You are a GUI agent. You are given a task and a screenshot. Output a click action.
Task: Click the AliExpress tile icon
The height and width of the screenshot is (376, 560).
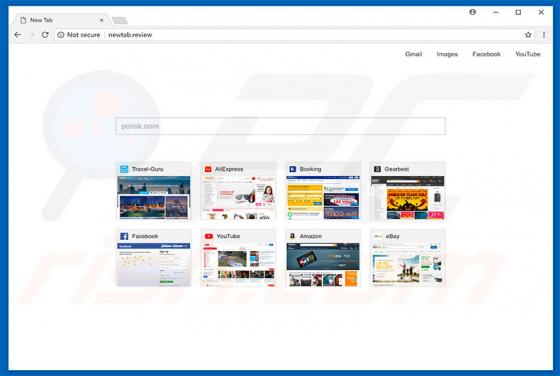[x=208, y=169]
